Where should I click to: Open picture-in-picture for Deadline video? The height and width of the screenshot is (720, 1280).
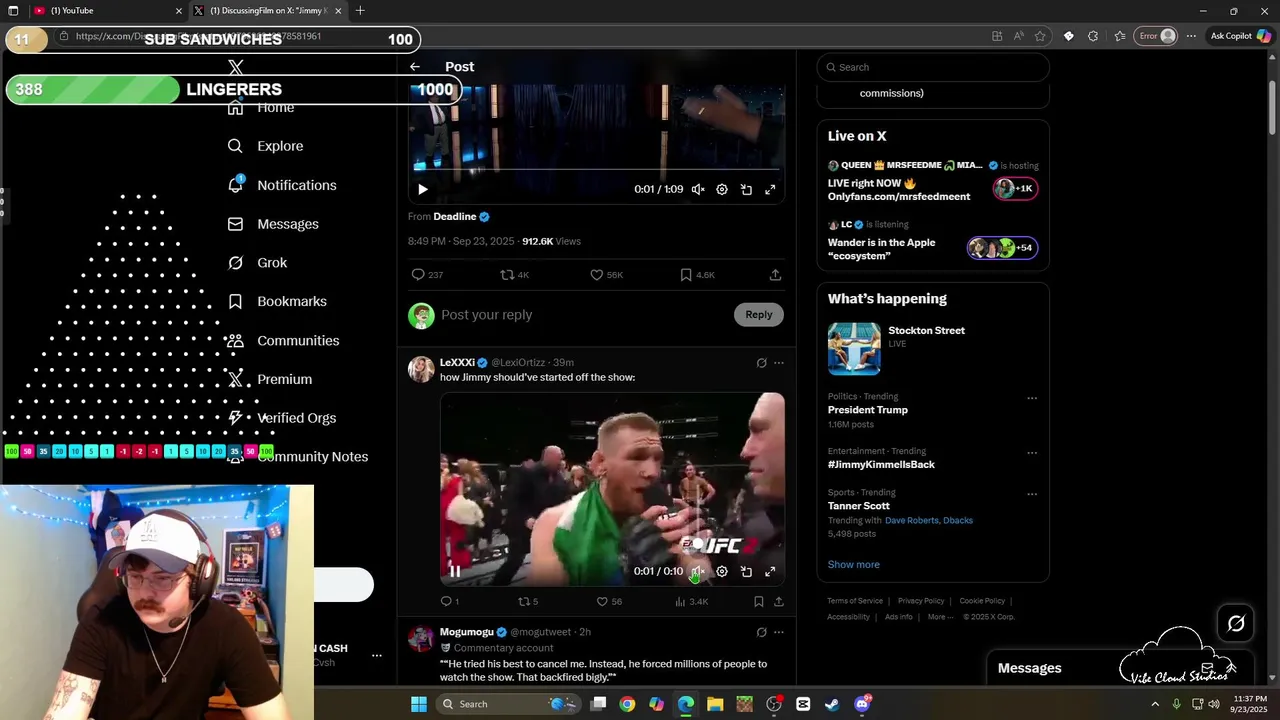[746, 189]
